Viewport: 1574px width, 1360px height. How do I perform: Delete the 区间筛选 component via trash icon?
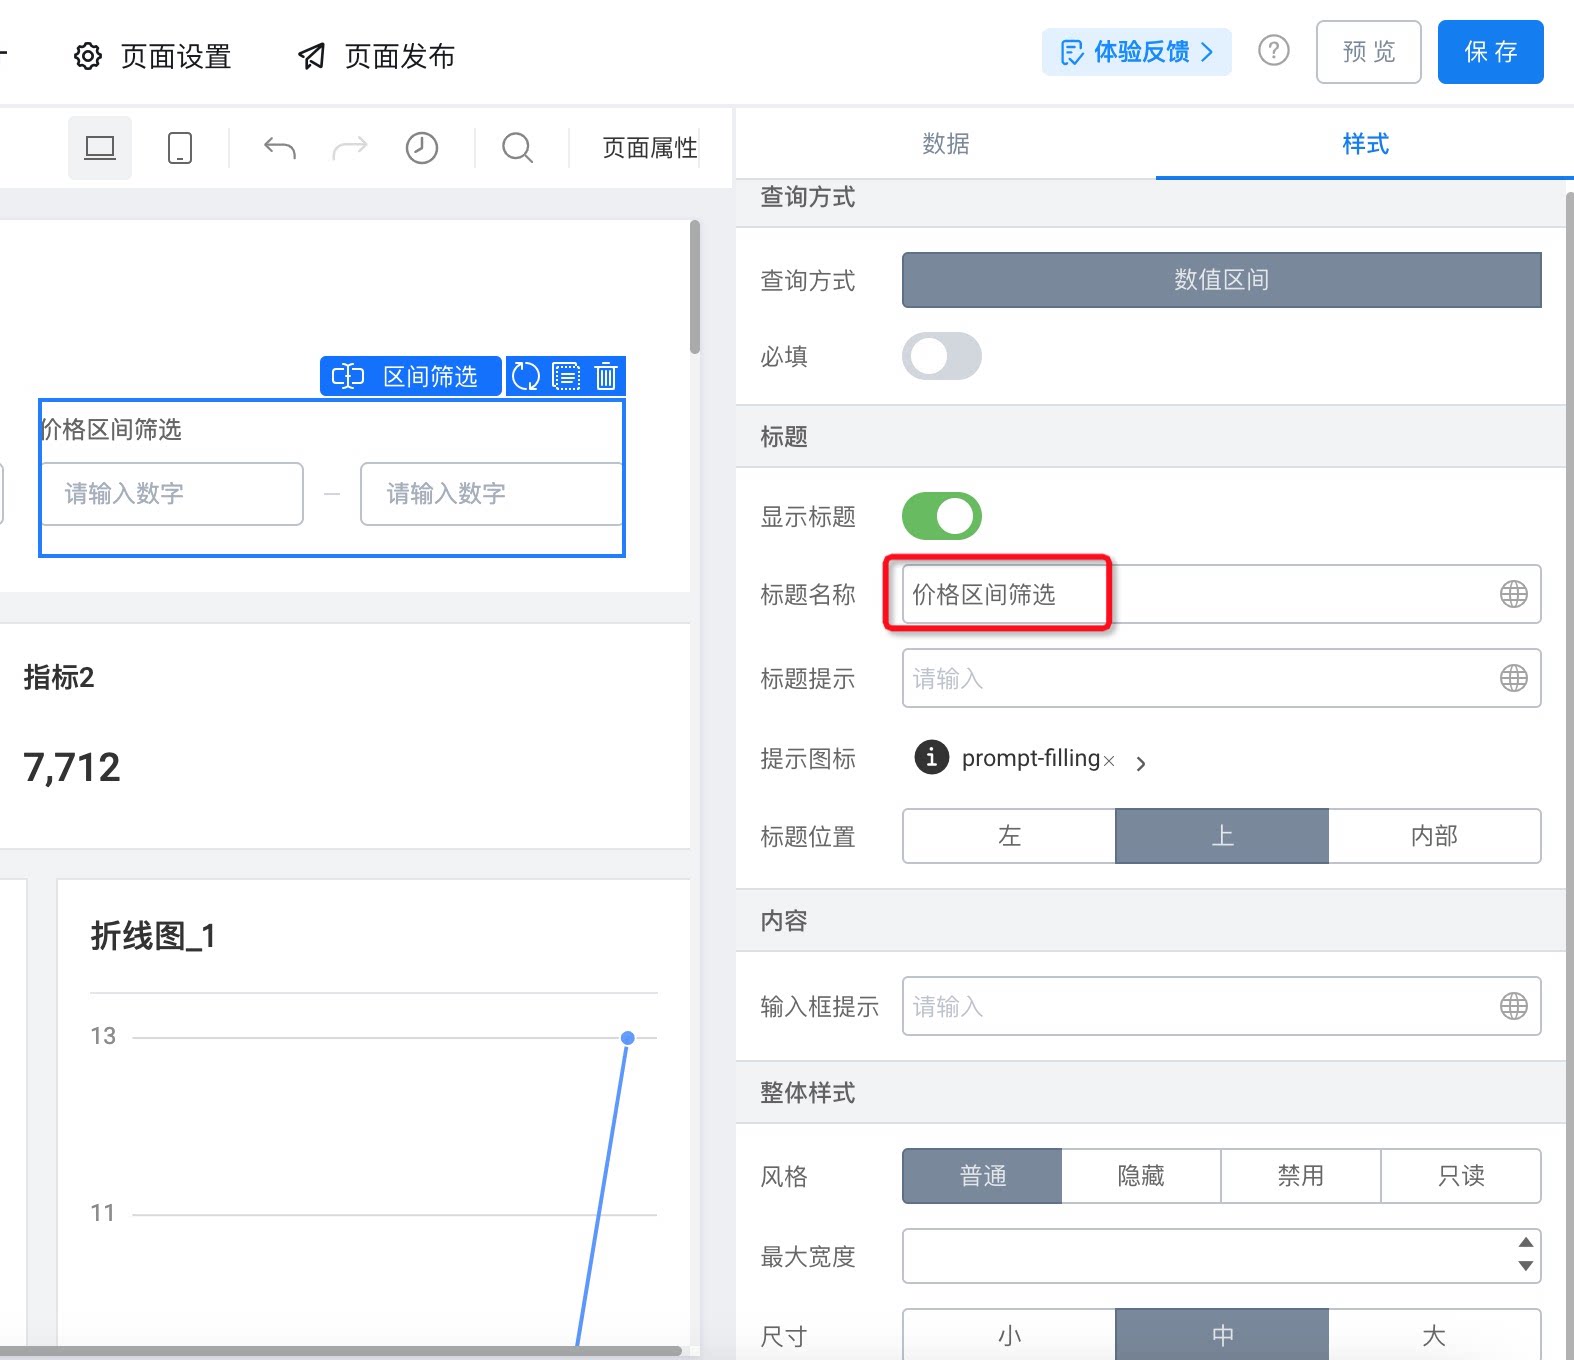point(606,376)
